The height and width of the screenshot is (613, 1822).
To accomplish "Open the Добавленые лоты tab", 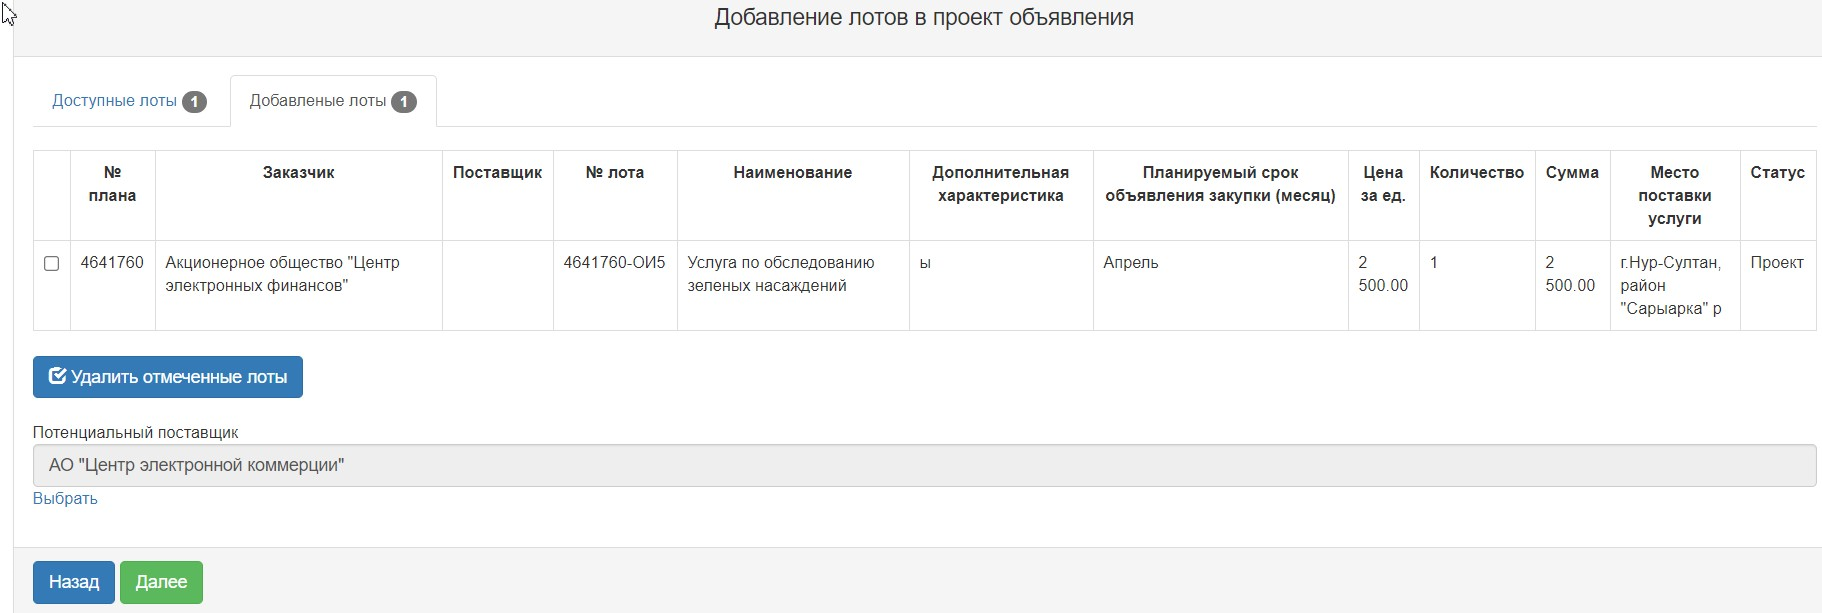I will pyautogui.click(x=333, y=101).
